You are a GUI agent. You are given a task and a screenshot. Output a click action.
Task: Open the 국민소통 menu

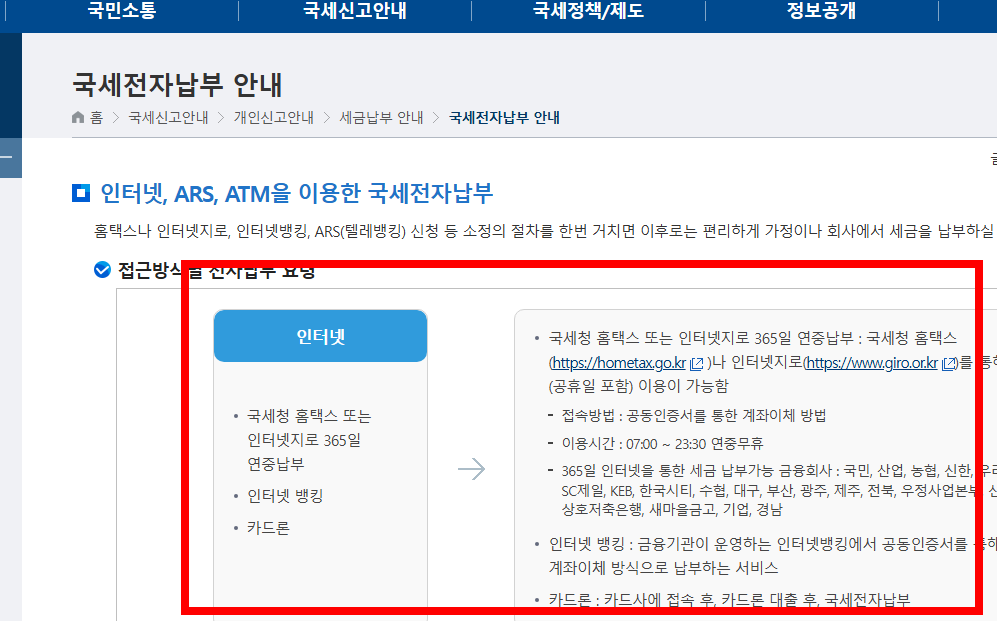click(x=121, y=10)
